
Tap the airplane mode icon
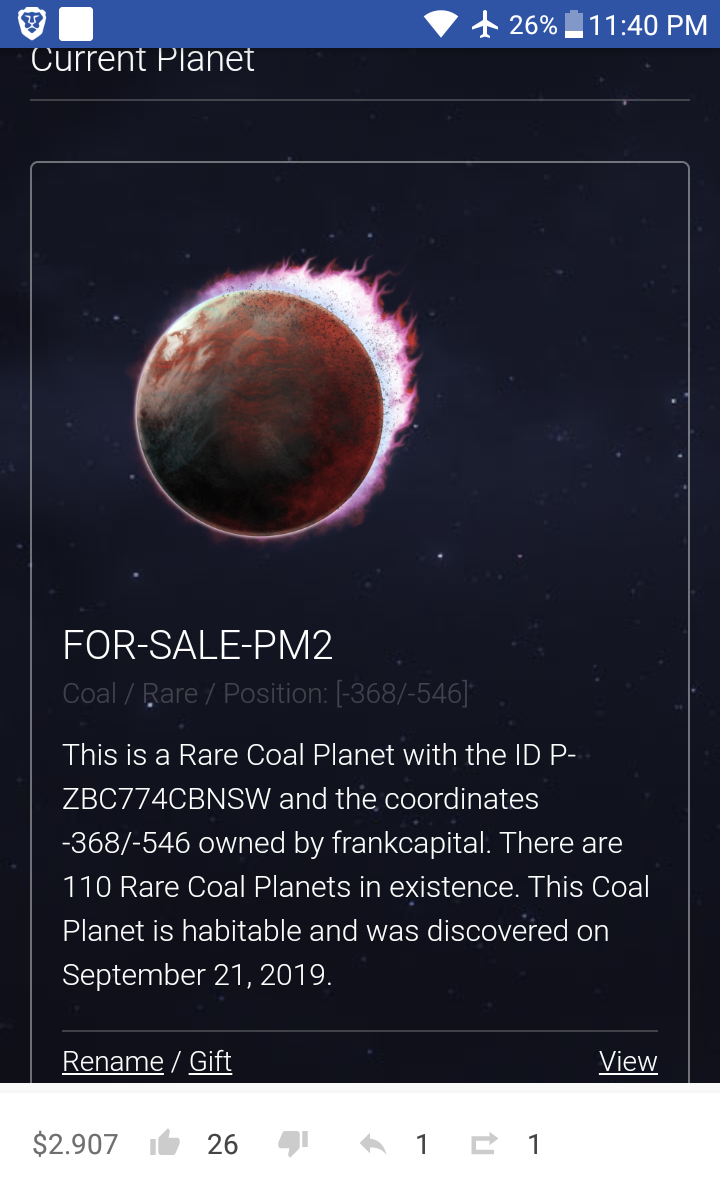tap(485, 24)
